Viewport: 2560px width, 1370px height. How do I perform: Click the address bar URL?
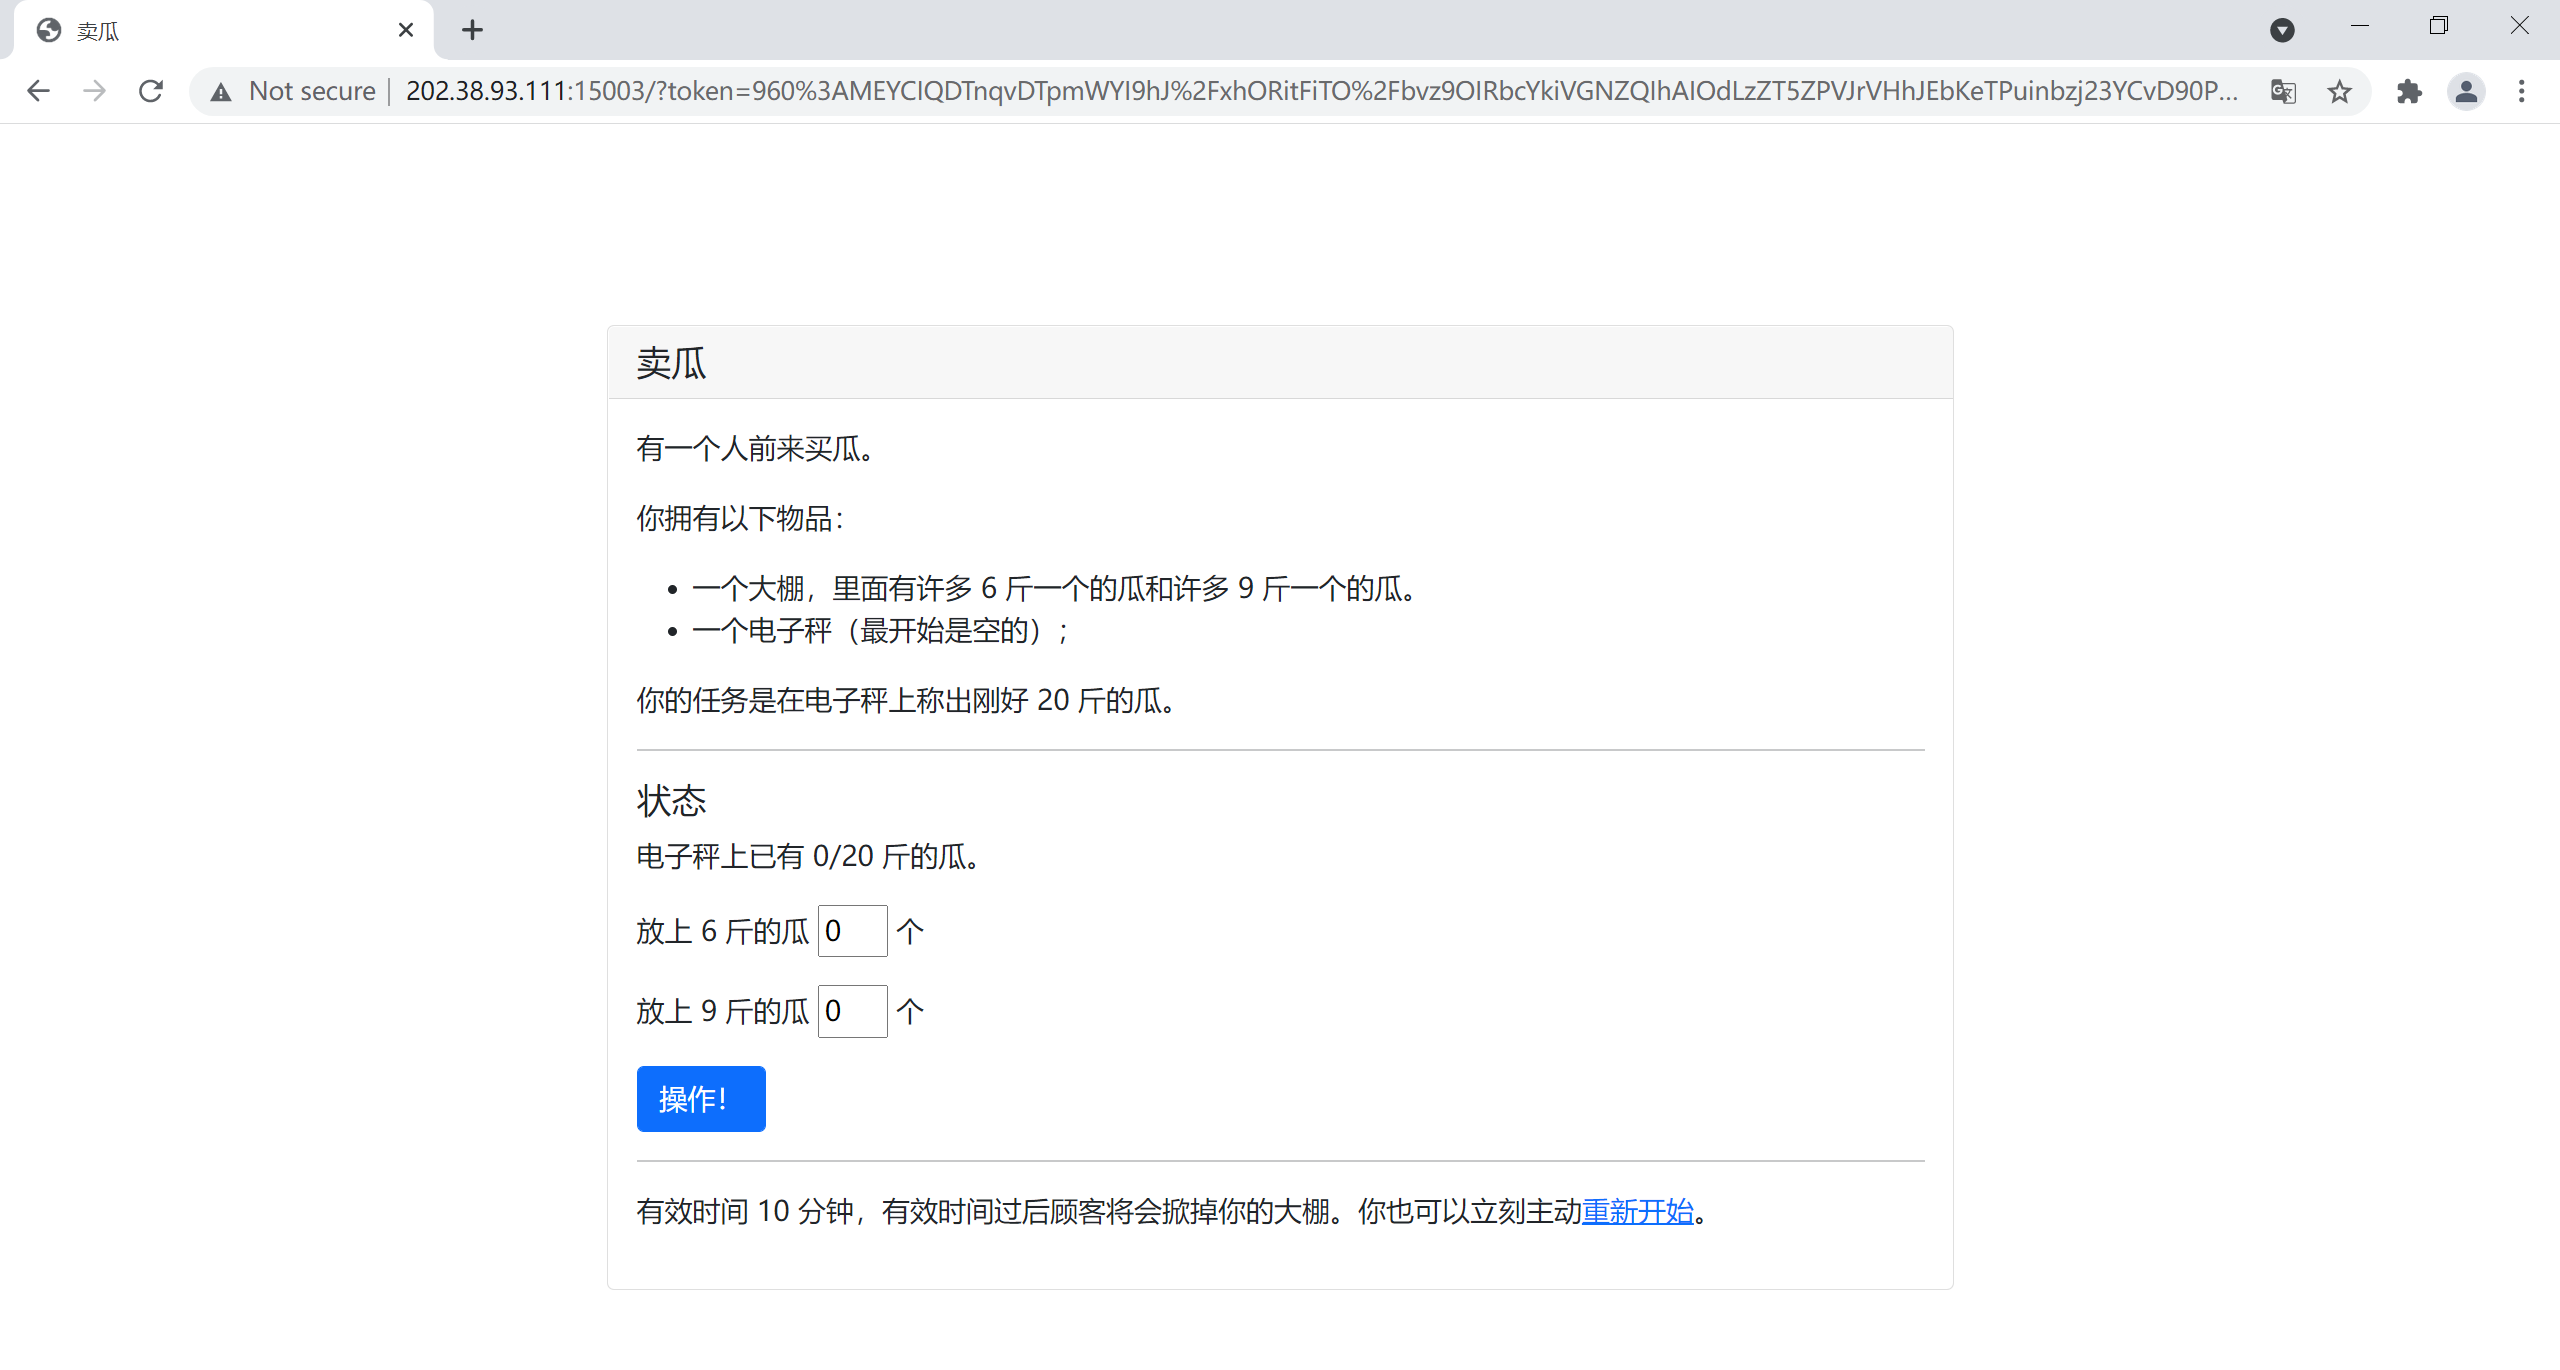click(x=1321, y=91)
